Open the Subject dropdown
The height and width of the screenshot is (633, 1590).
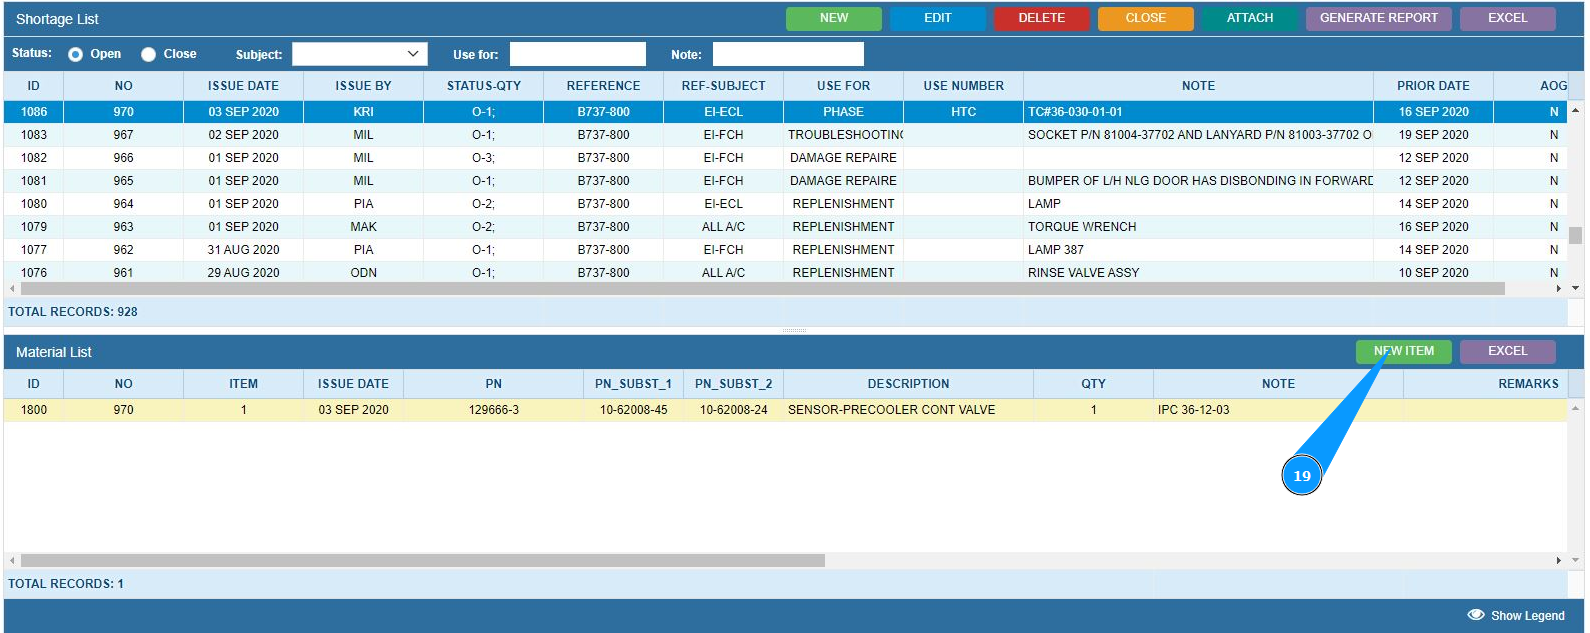[360, 54]
